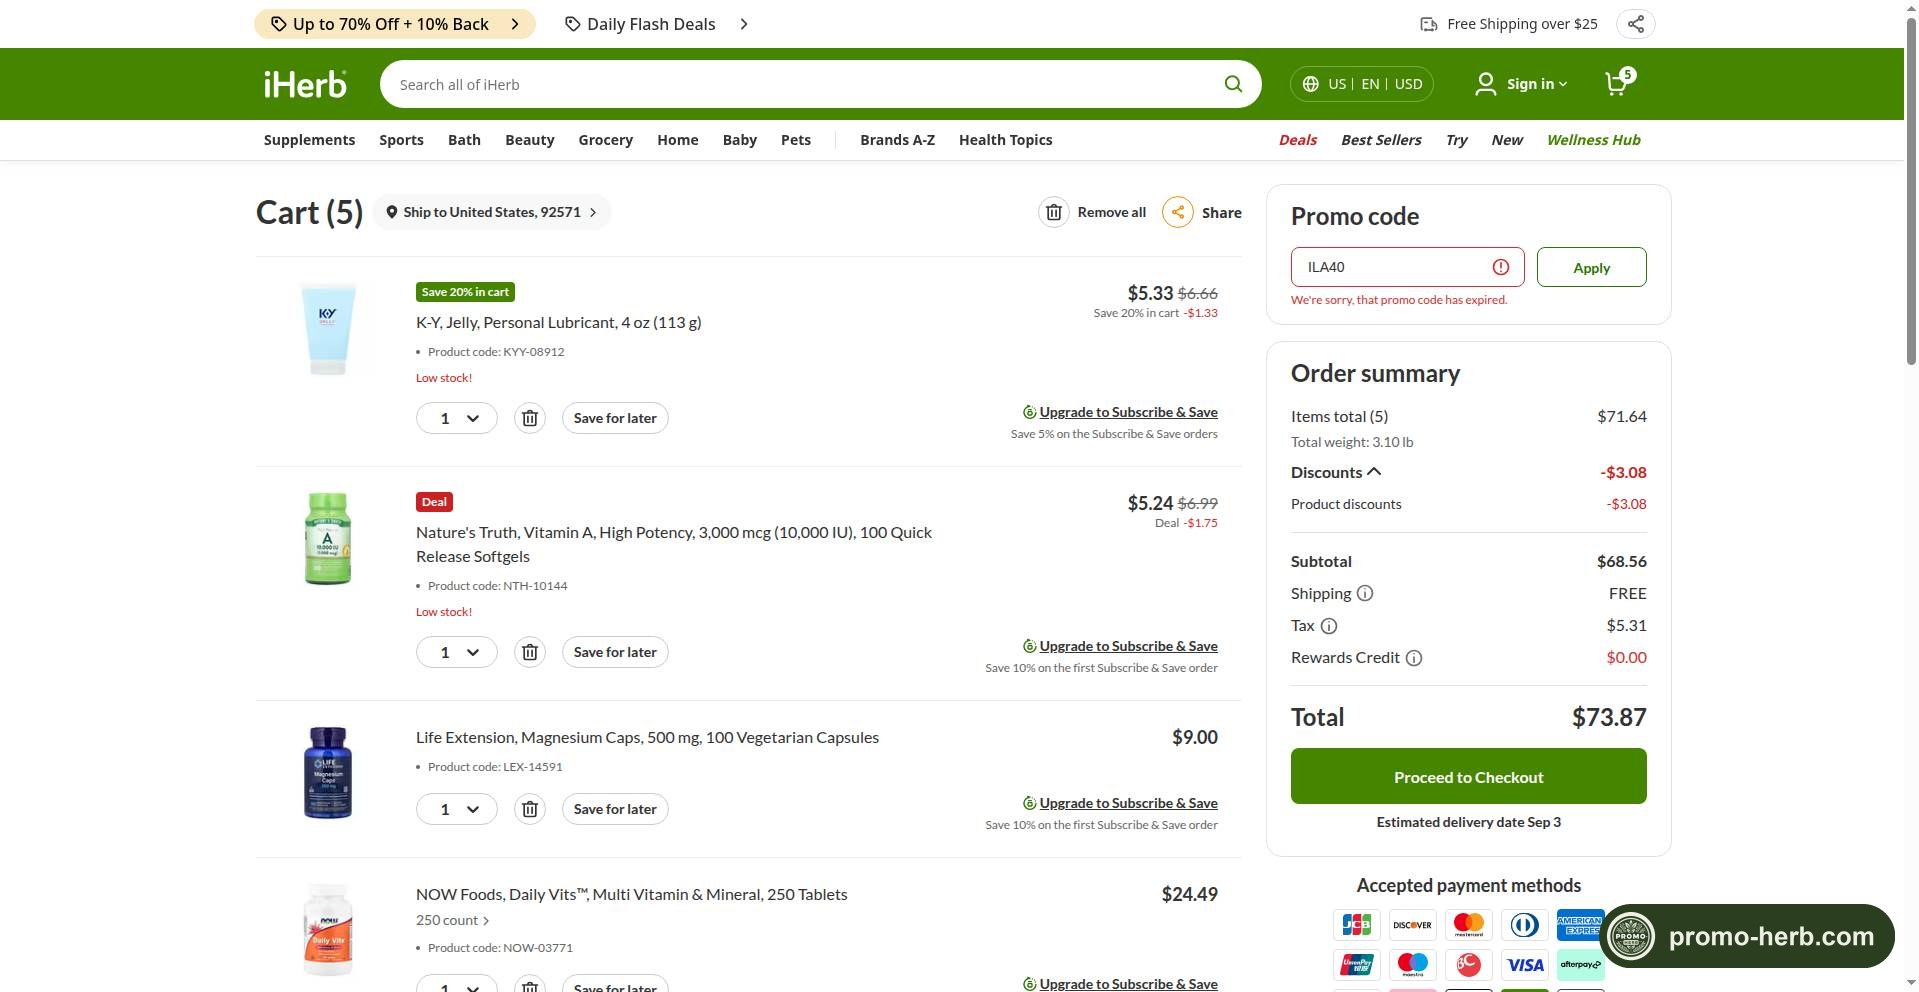The width and height of the screenshot is (1919, 992).
Task: Click the UnionPay payment icon
Action: (1356, 965)
